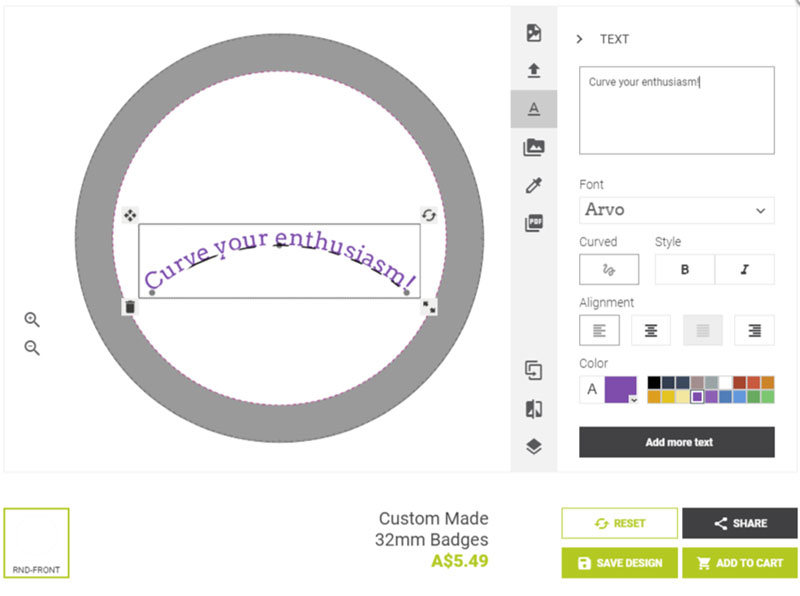
Task: Click the Save Design button
Action: tap(619, 563)
